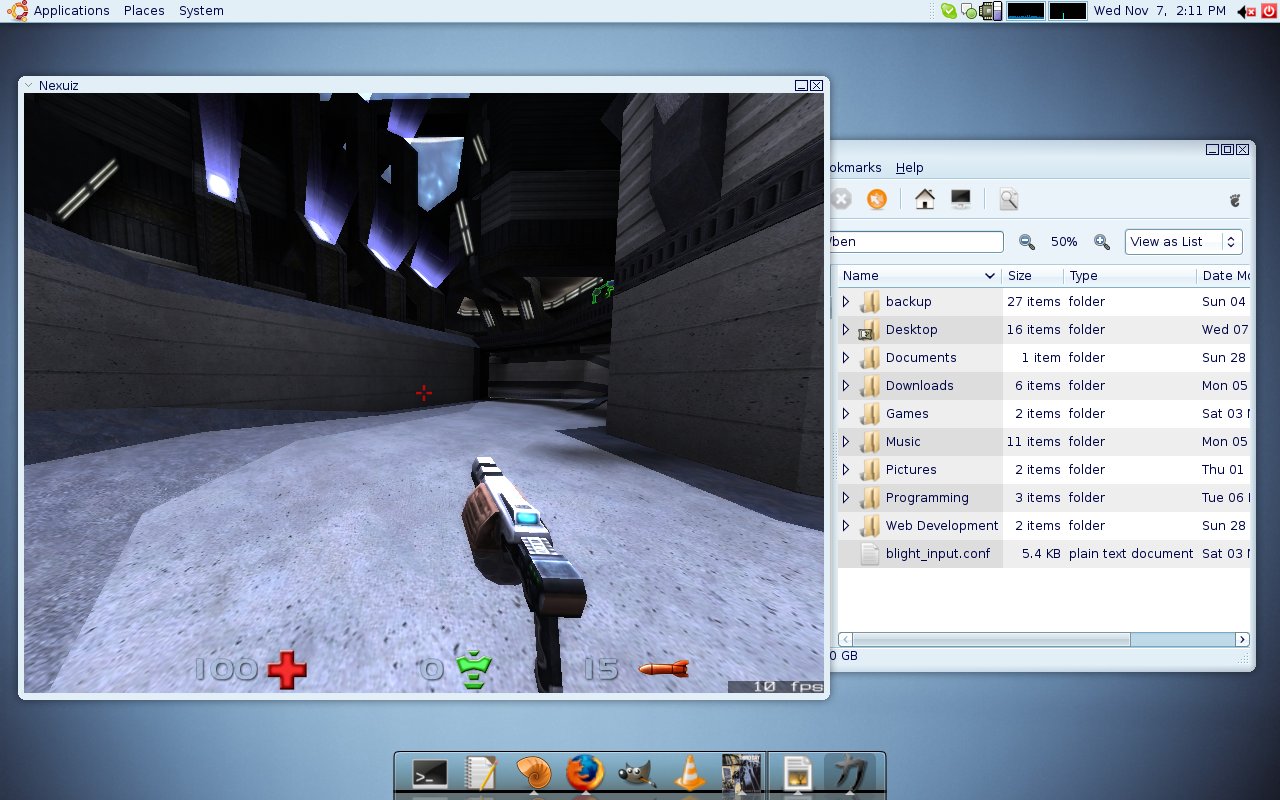
Task: Click the Home toolbar icon in file manager
Action: (x=925, y=199)
